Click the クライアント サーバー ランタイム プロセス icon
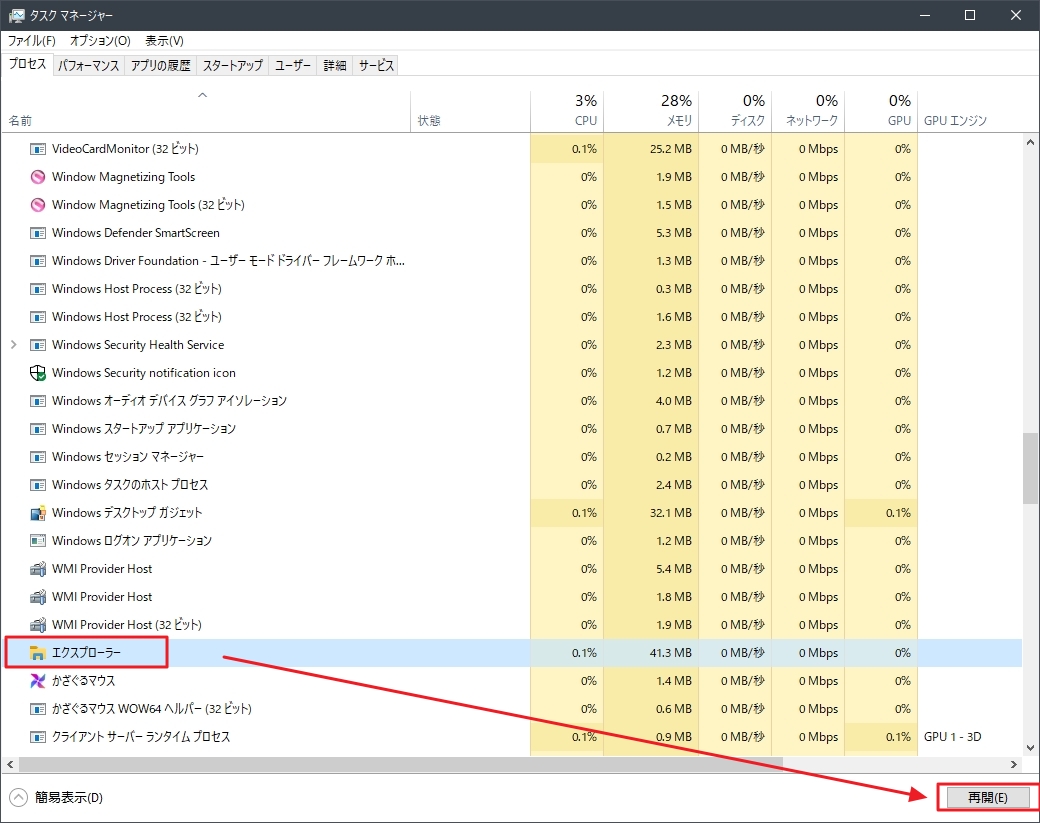 tap(38, 737)
